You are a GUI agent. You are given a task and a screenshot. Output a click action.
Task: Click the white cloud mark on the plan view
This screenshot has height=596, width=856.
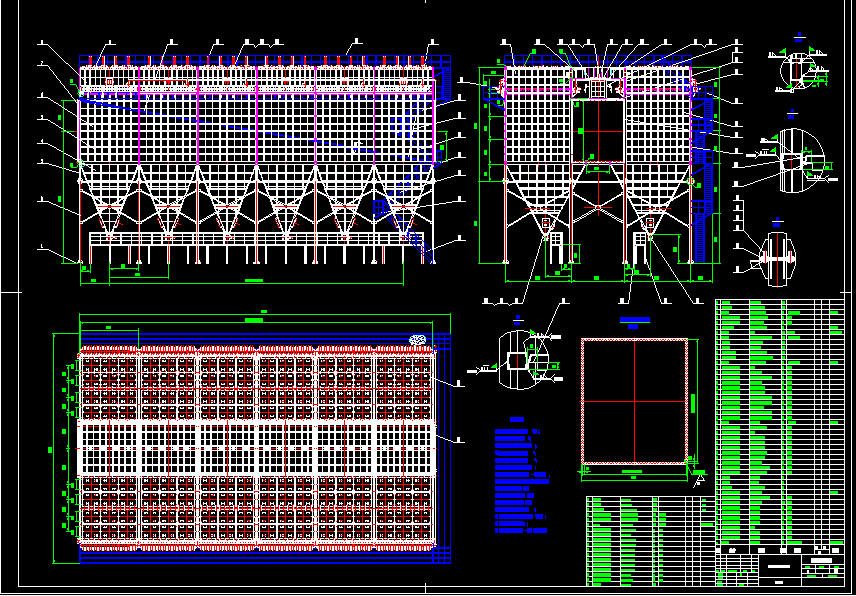(418, 339)
